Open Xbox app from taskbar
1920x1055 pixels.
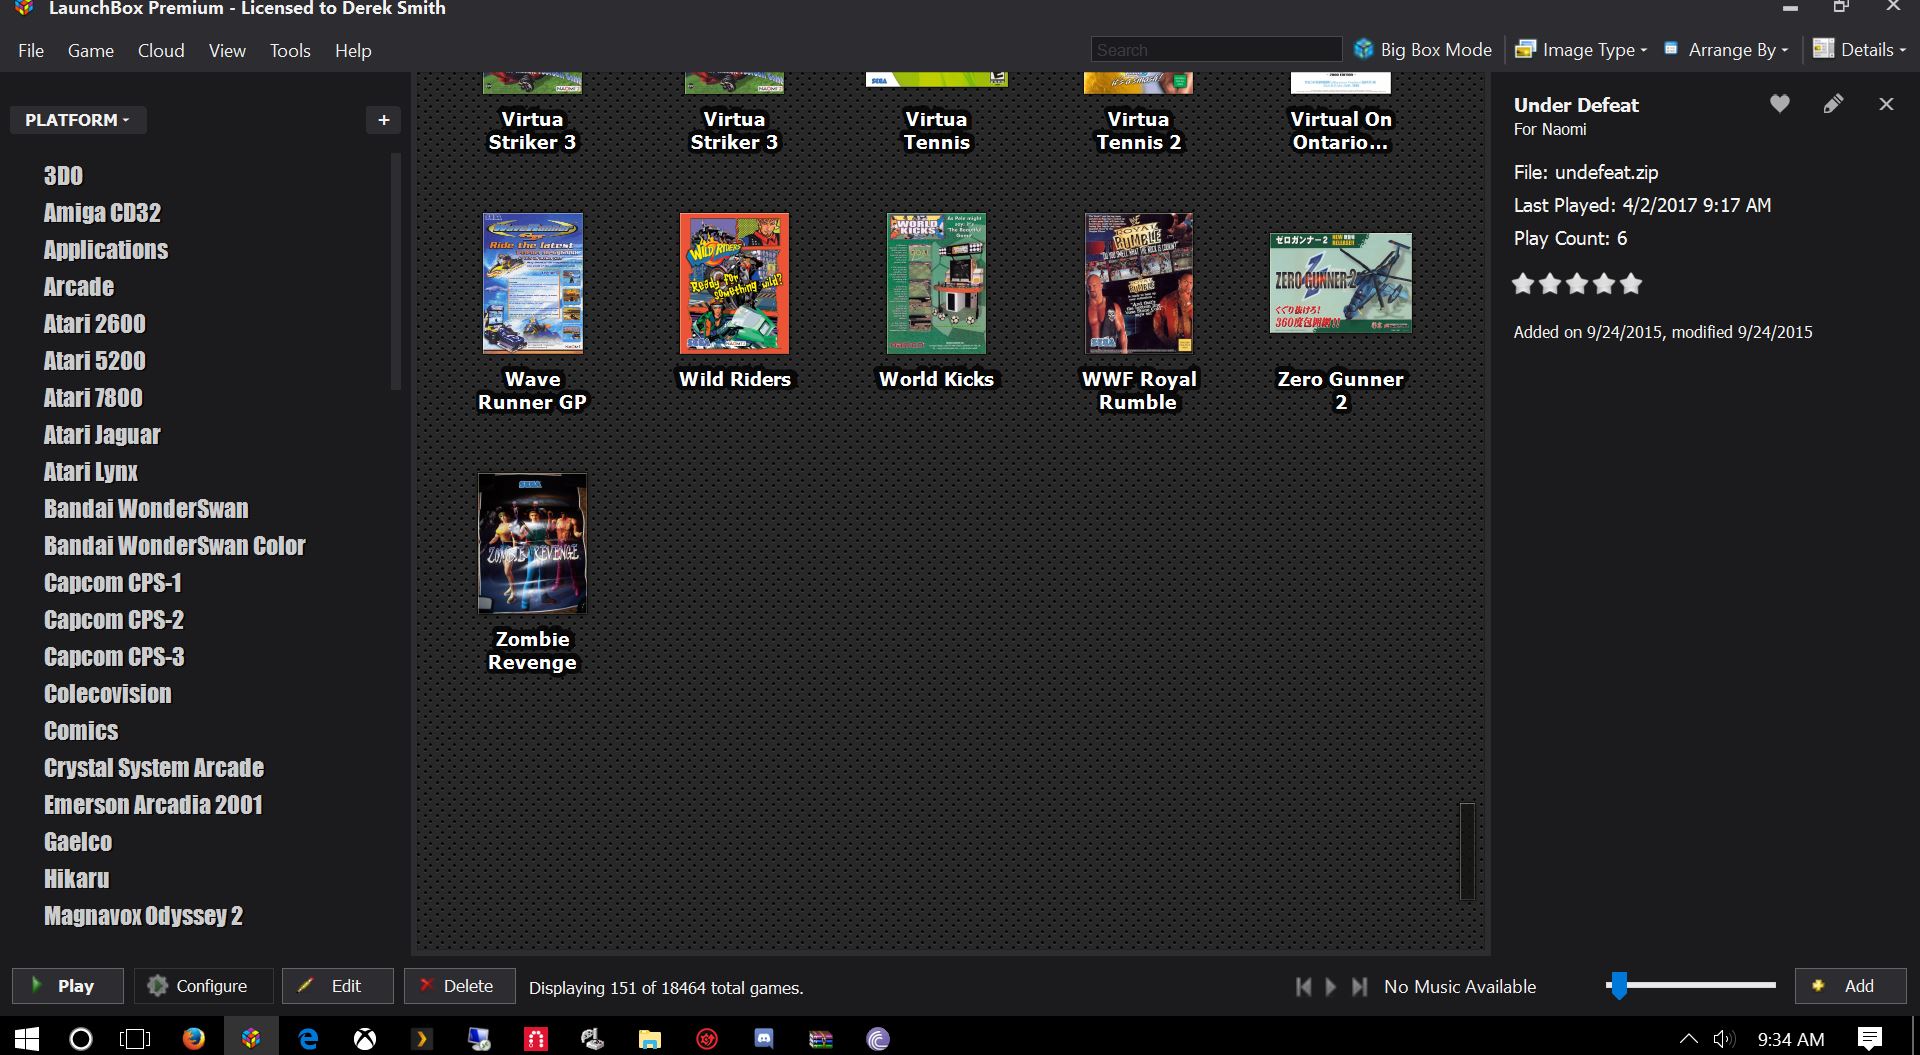pos(365,1038)
